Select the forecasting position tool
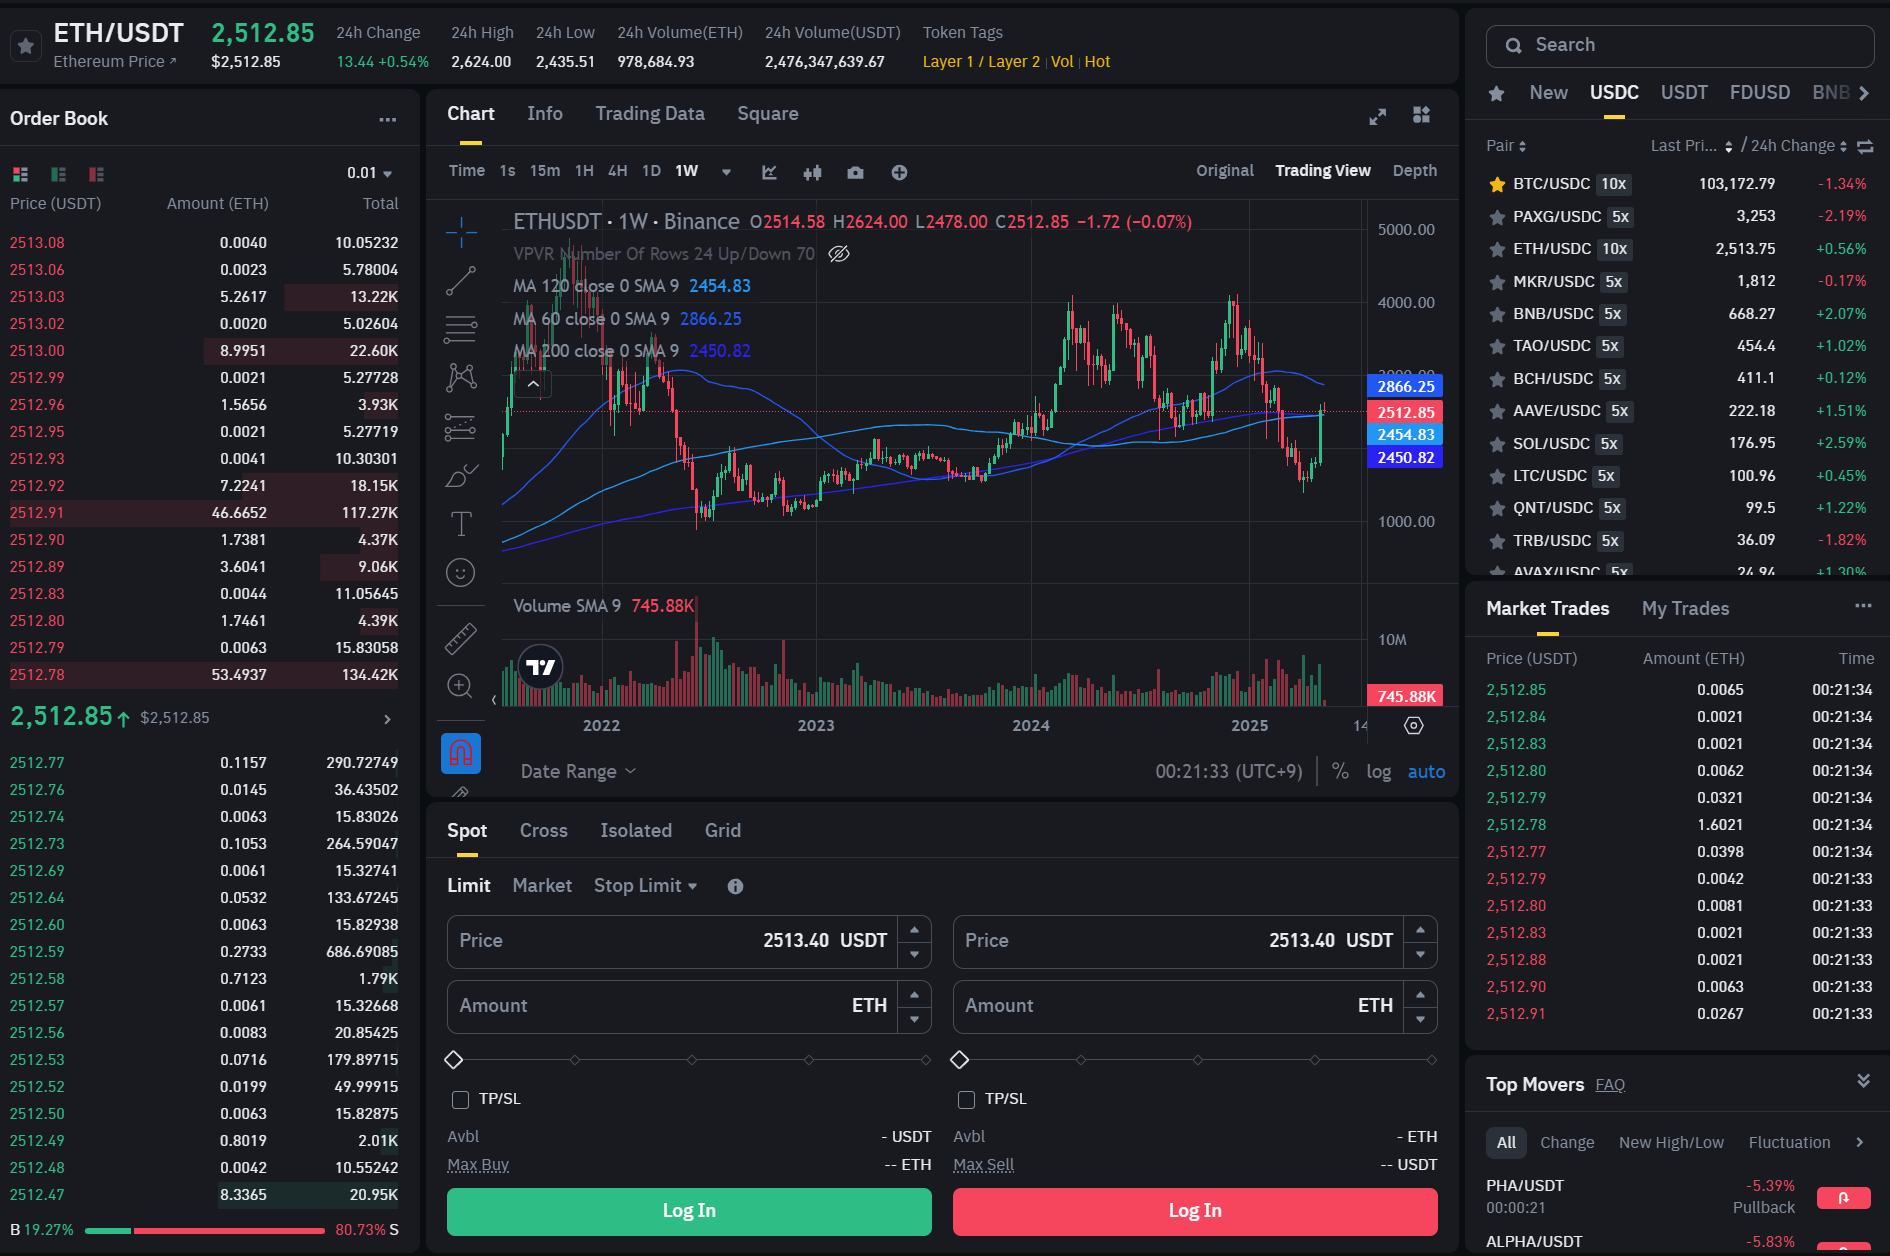This screenshot has height=1256, width=1890. (x=461, y=427)
